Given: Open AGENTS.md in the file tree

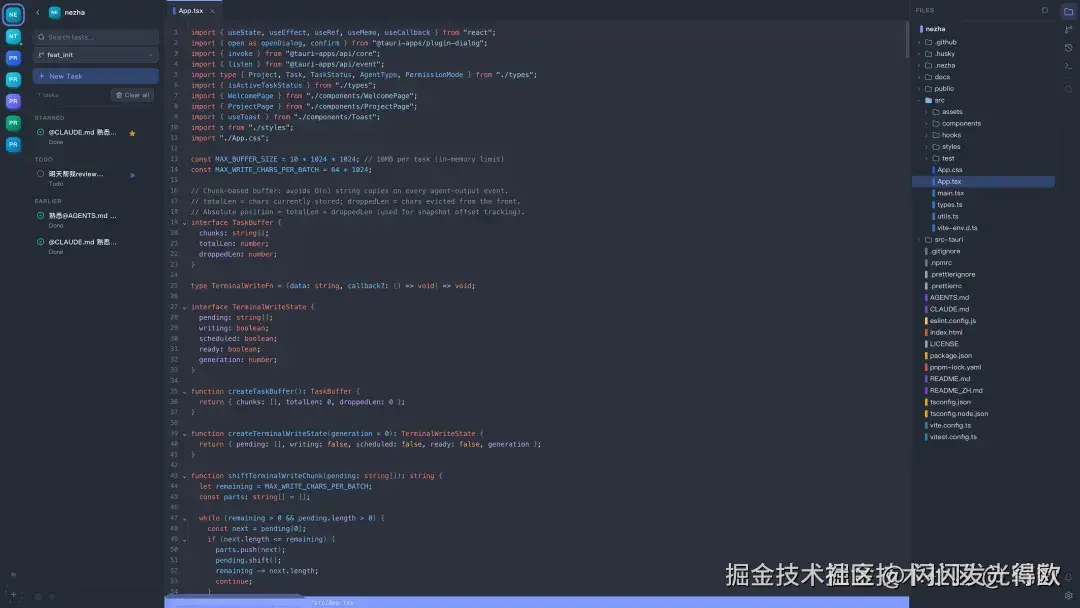Looking at the screenshot, I should [x=948, y=298].
